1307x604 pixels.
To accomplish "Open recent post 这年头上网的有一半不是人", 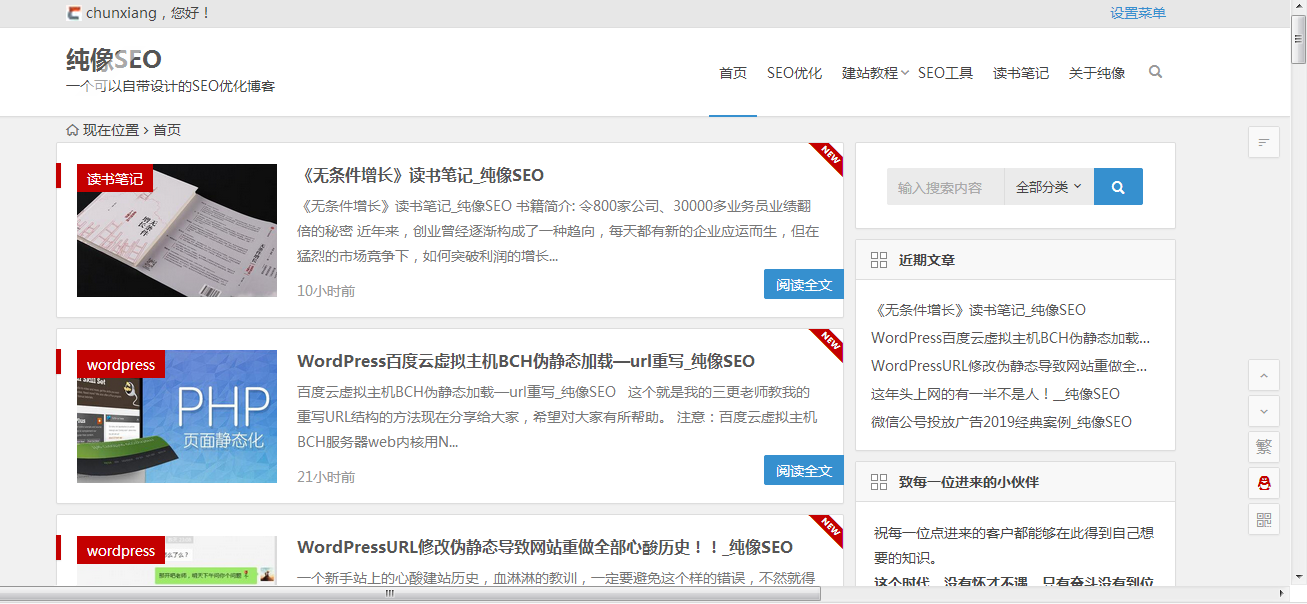I will [x=995, y=394].
